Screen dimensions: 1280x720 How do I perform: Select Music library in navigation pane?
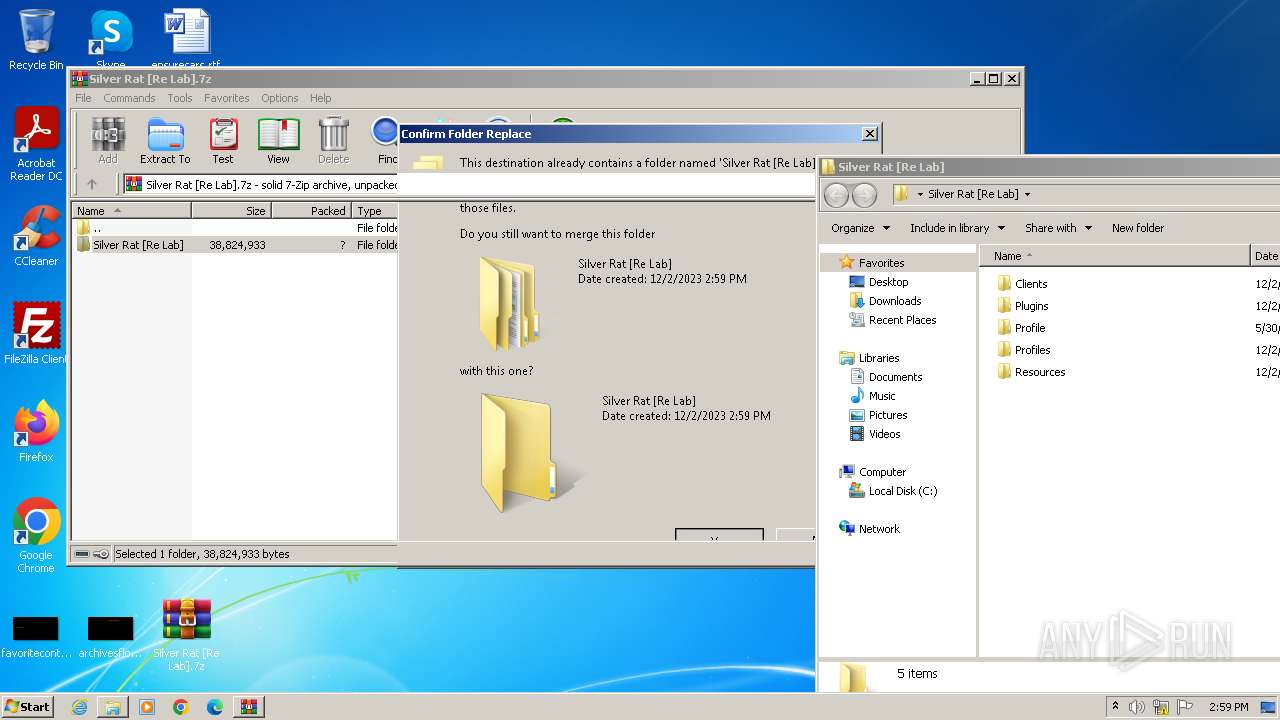coord(882,396)
